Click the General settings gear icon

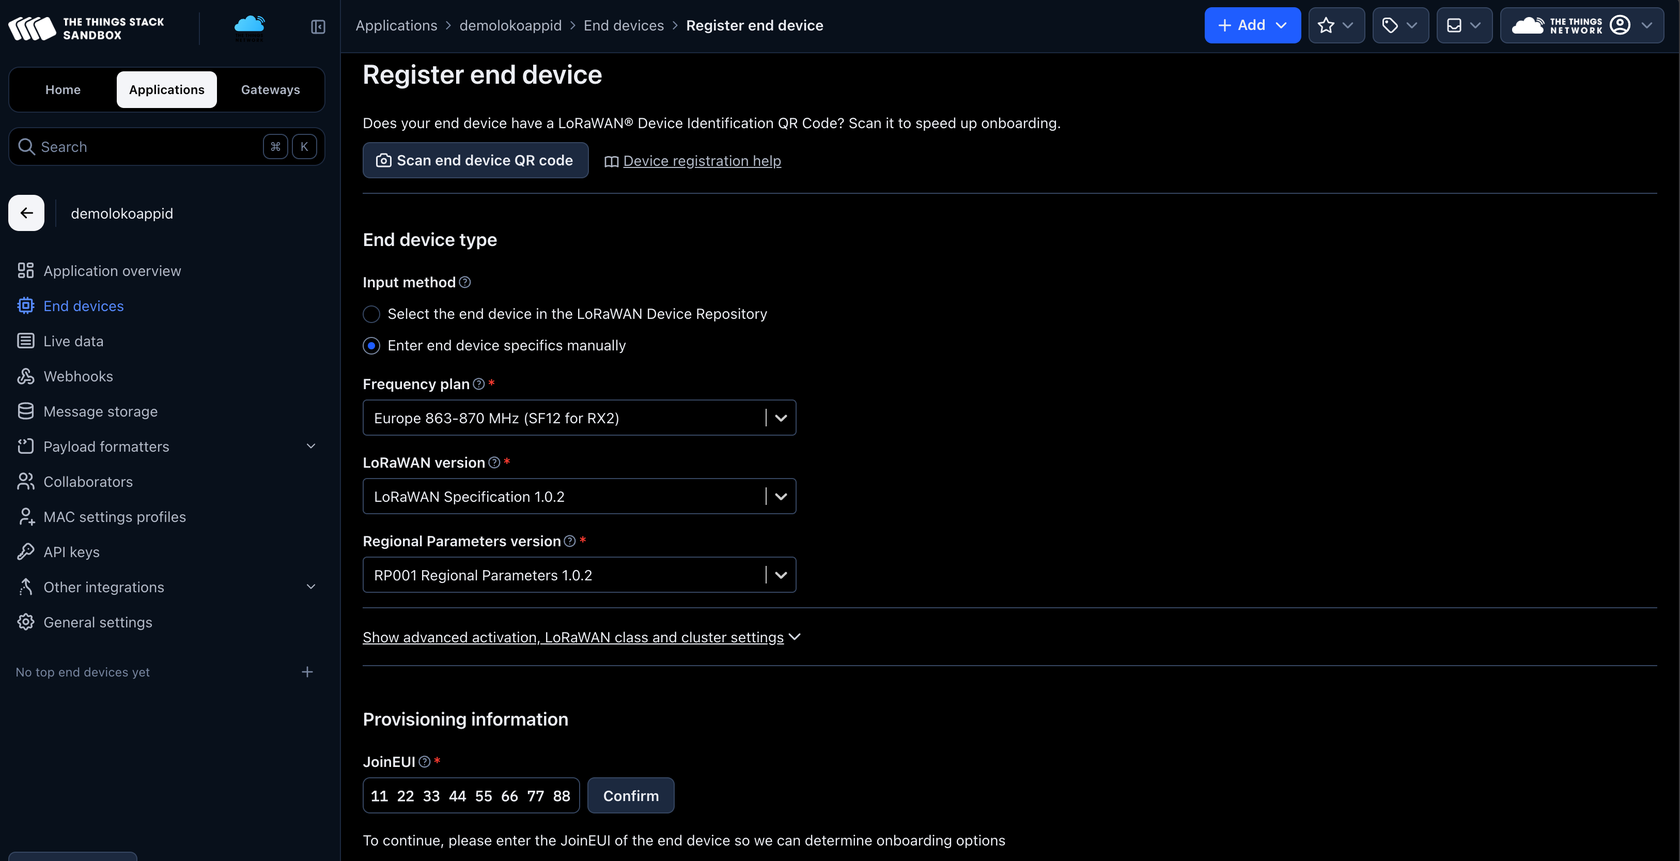[26, 622]
